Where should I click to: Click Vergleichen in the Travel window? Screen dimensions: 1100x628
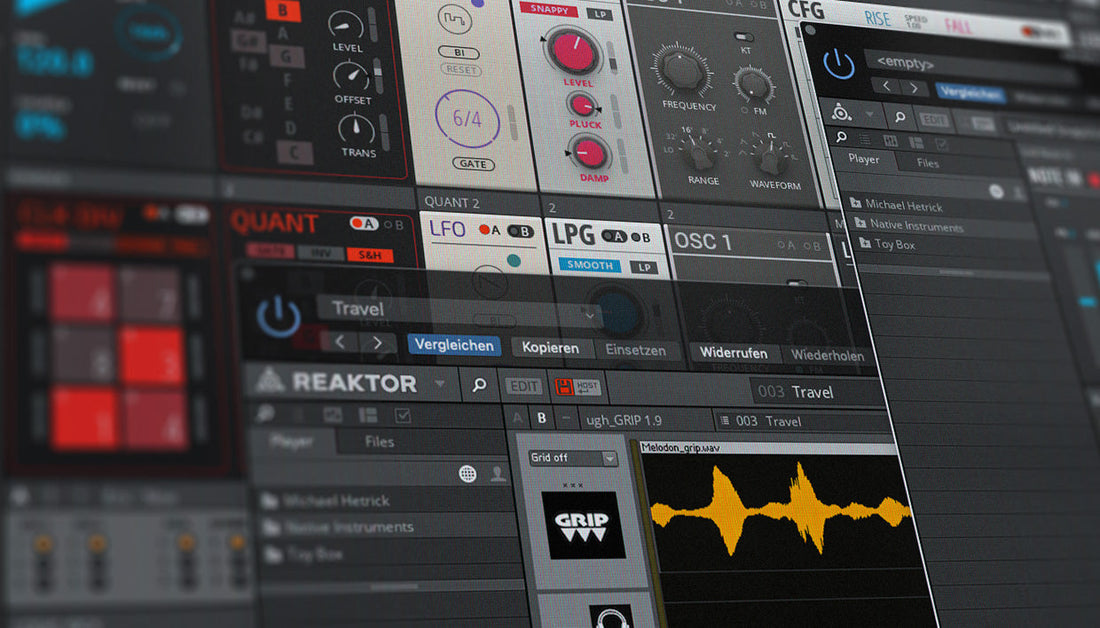(x=454, y=345)
